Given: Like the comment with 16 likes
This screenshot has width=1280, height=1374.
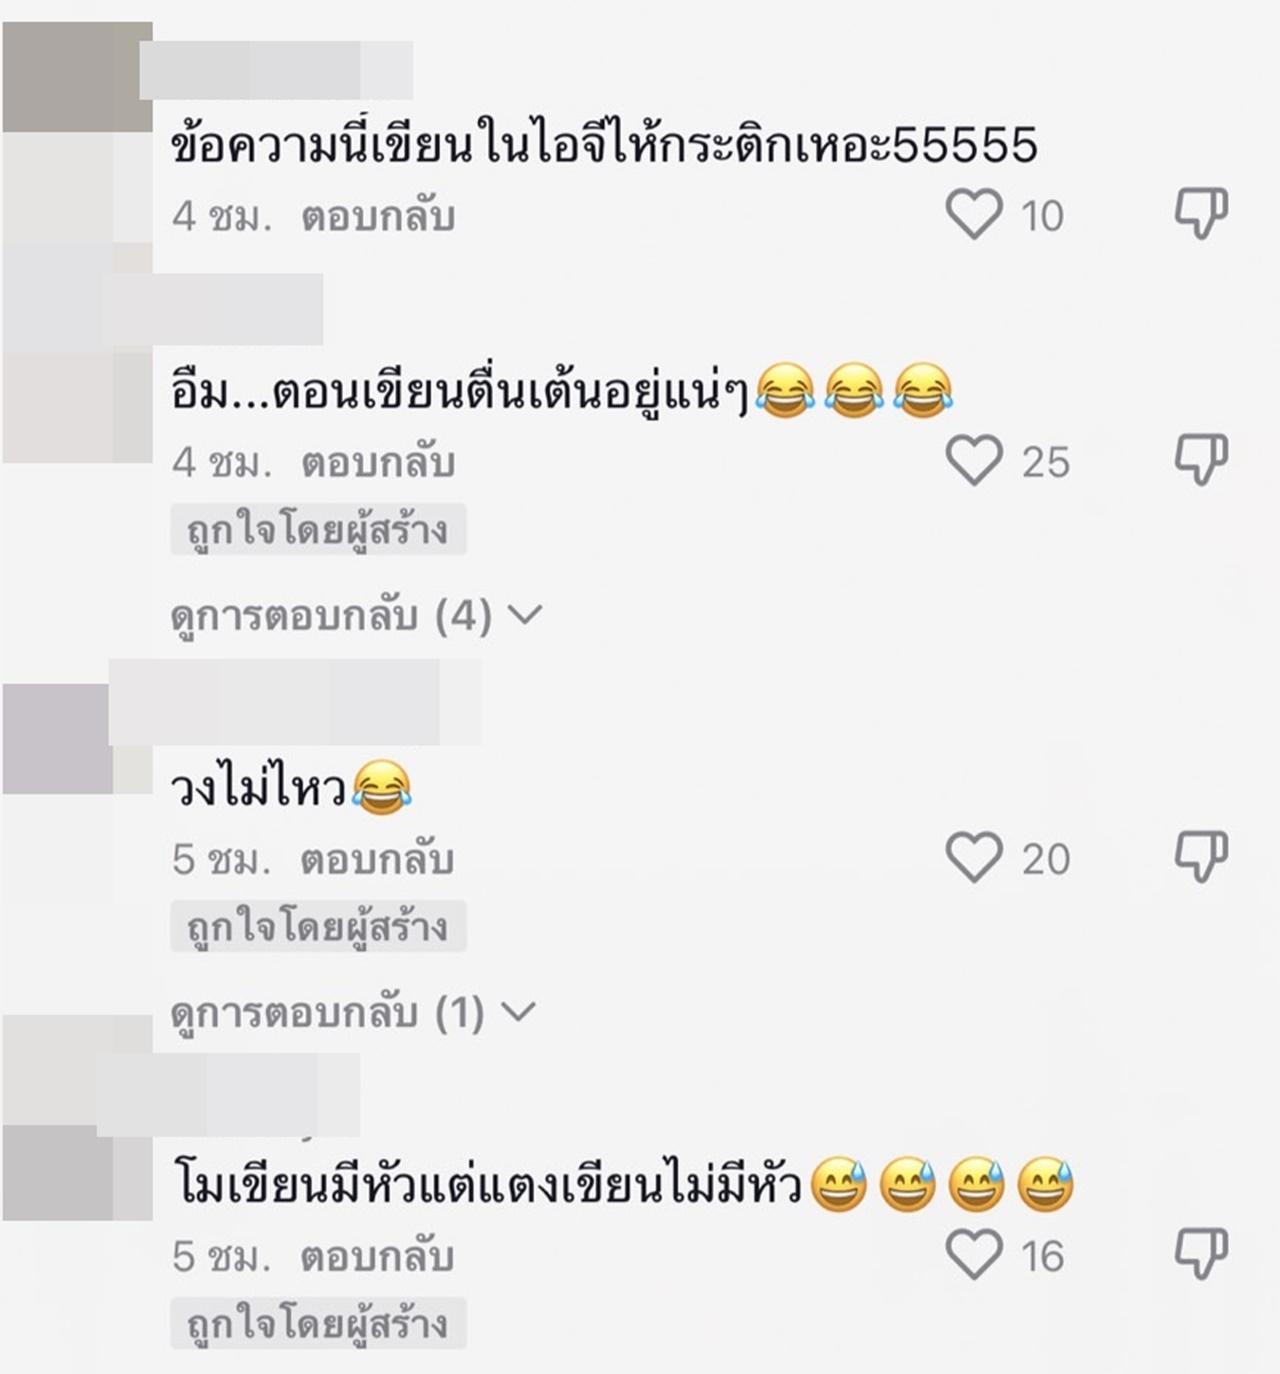Looking at the screenshot, I should pos(974,1255).
